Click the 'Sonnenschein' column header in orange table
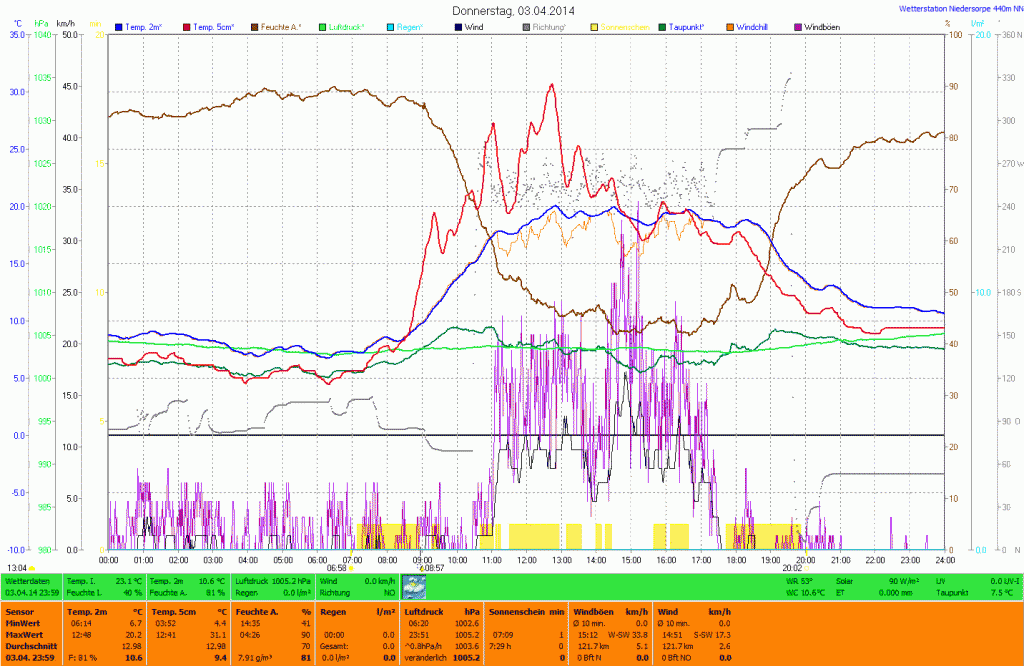1024x666 pixels. pos(518,612)
